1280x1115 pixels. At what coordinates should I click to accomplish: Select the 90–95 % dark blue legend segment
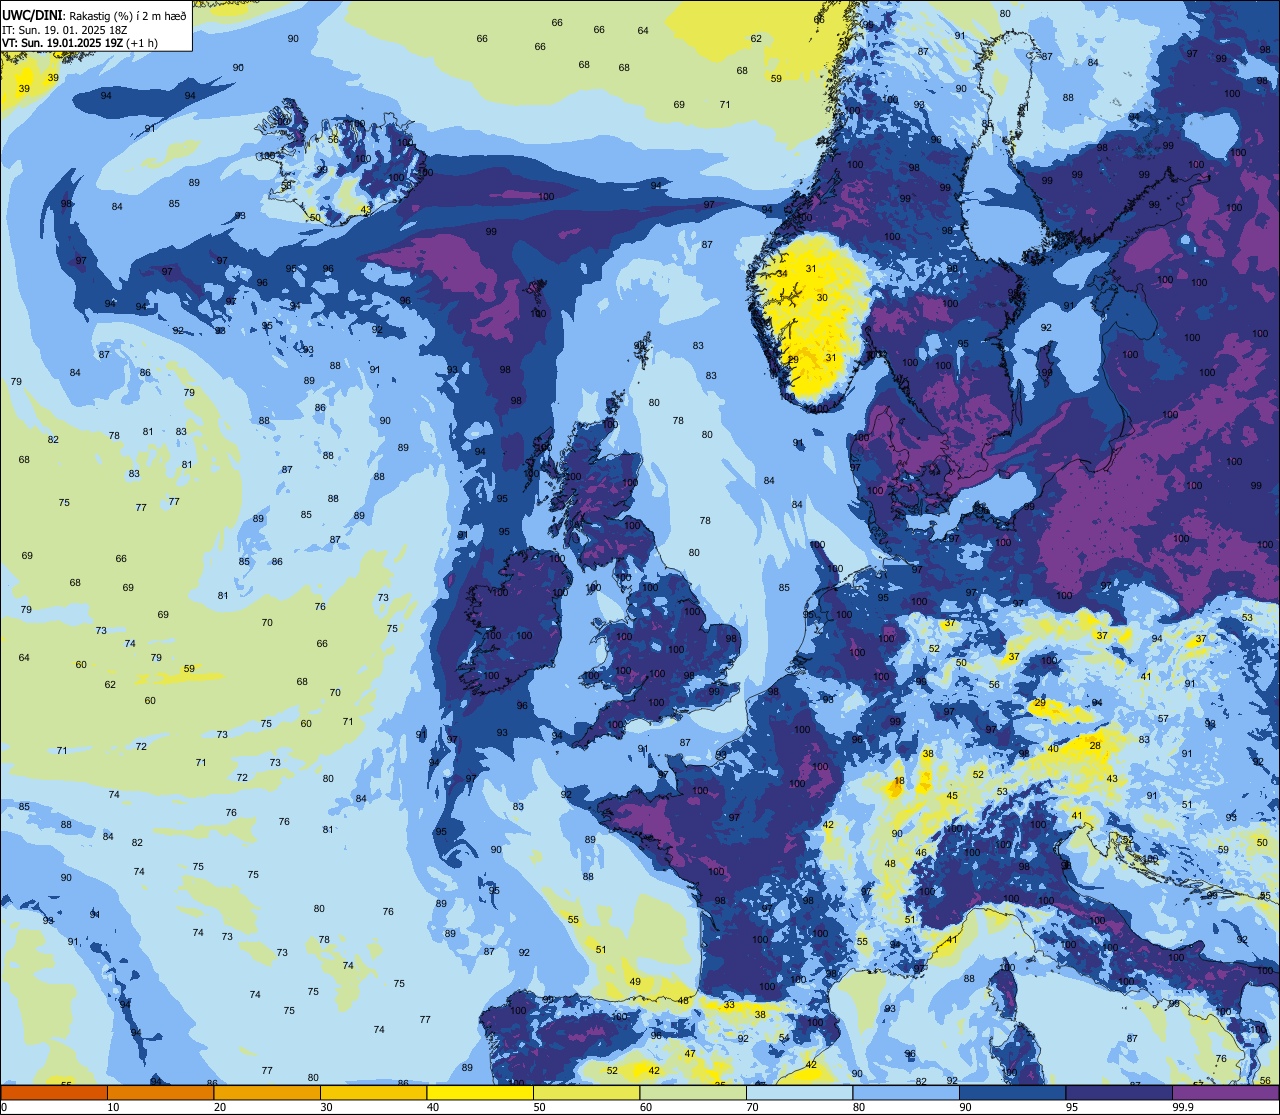click(1013, 1092)
